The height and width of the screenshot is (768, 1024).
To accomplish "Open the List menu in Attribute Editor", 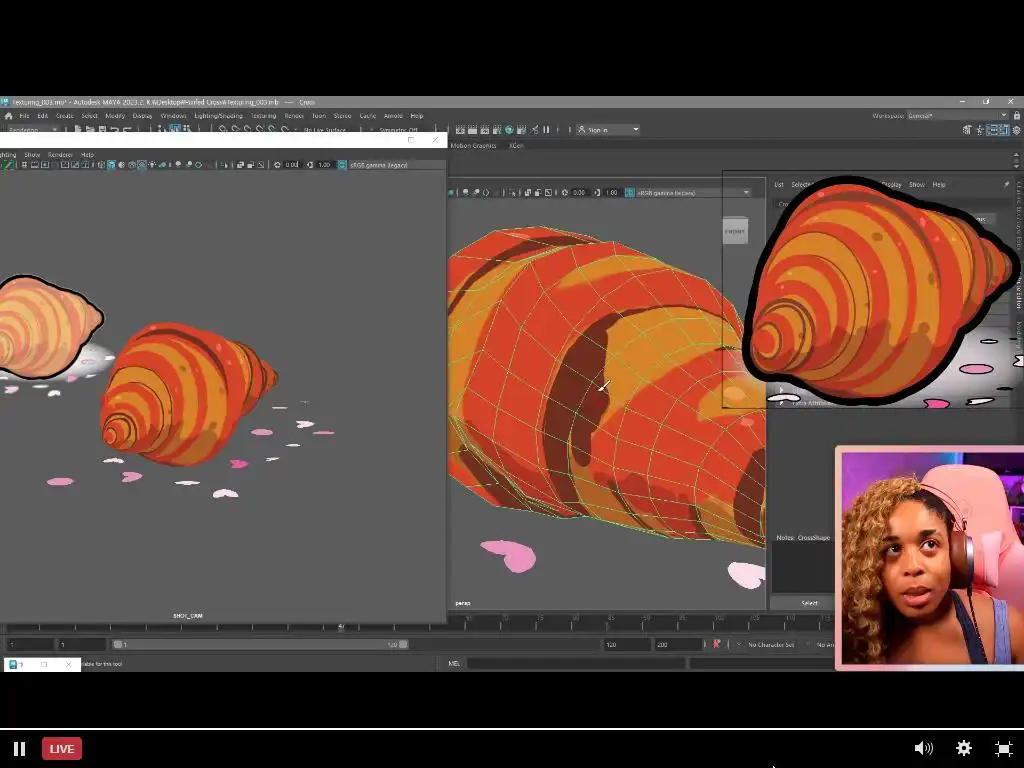I will (779, 185).
